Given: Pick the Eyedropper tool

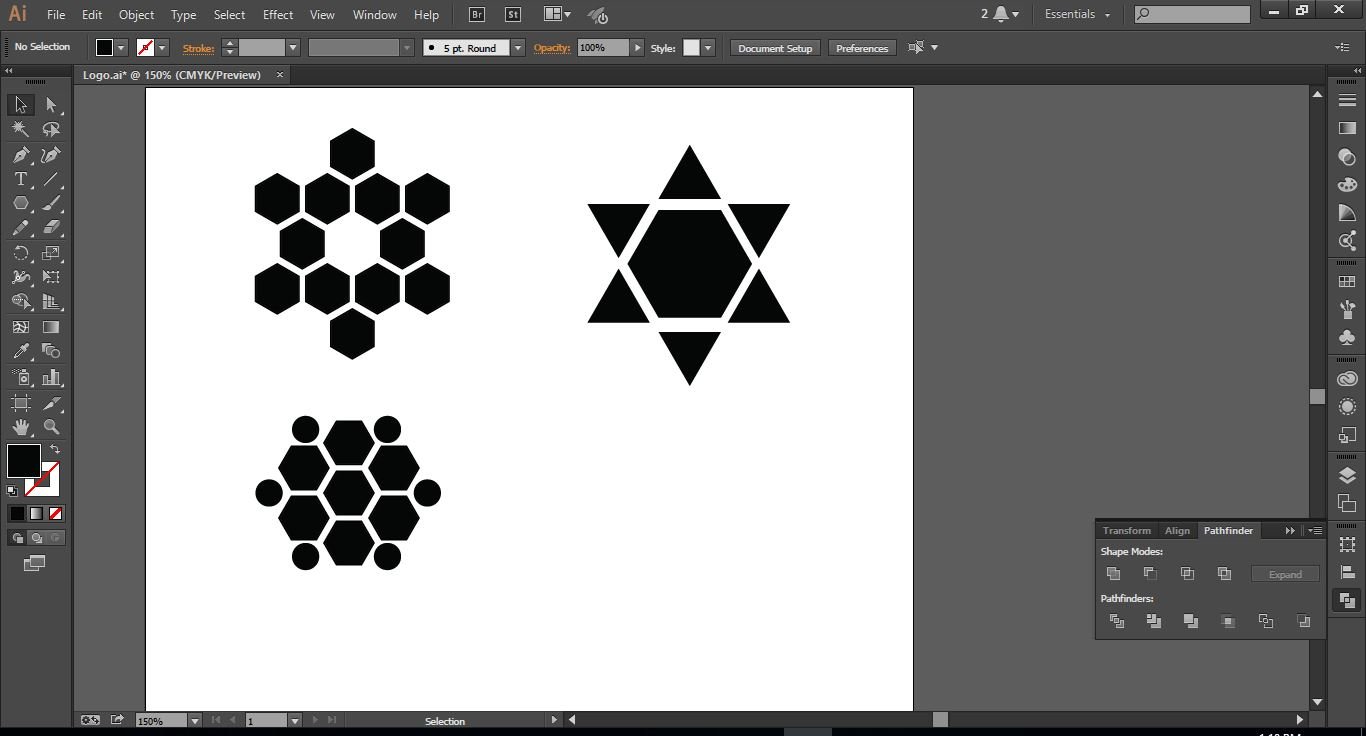Looking at the screenshot, I should coord(20,352).
